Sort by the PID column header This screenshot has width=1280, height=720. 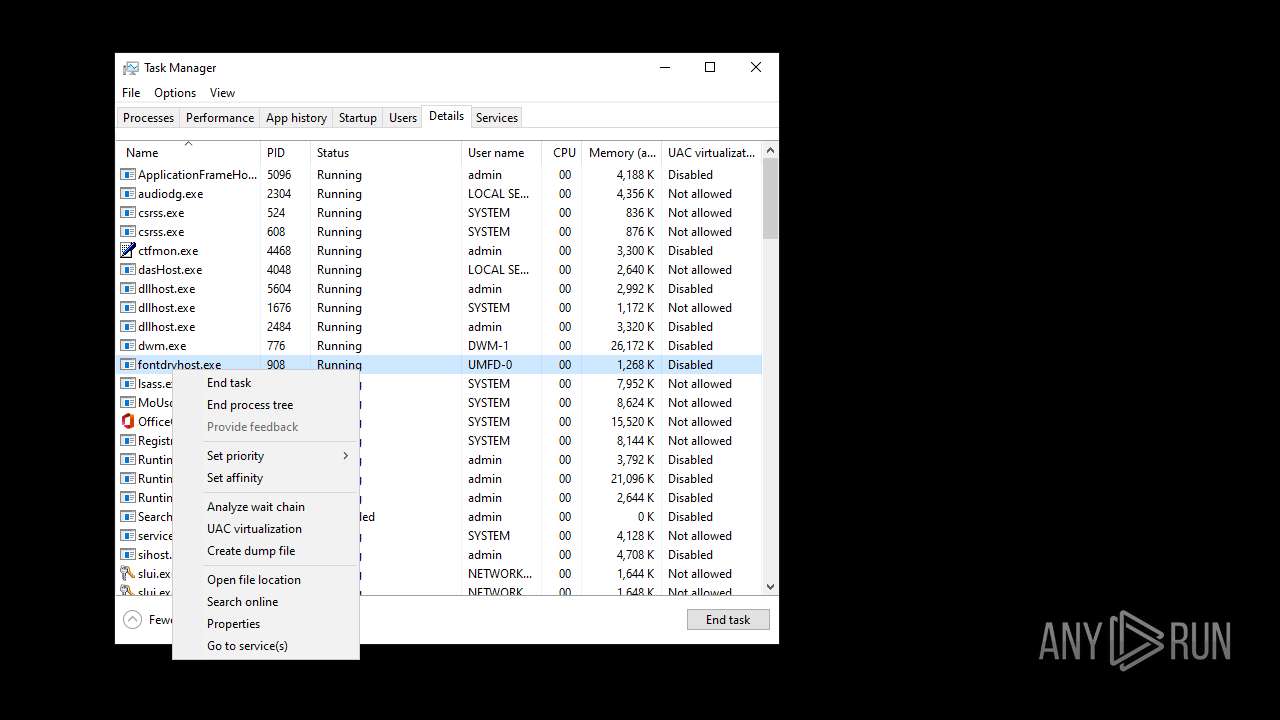(286, 153)
